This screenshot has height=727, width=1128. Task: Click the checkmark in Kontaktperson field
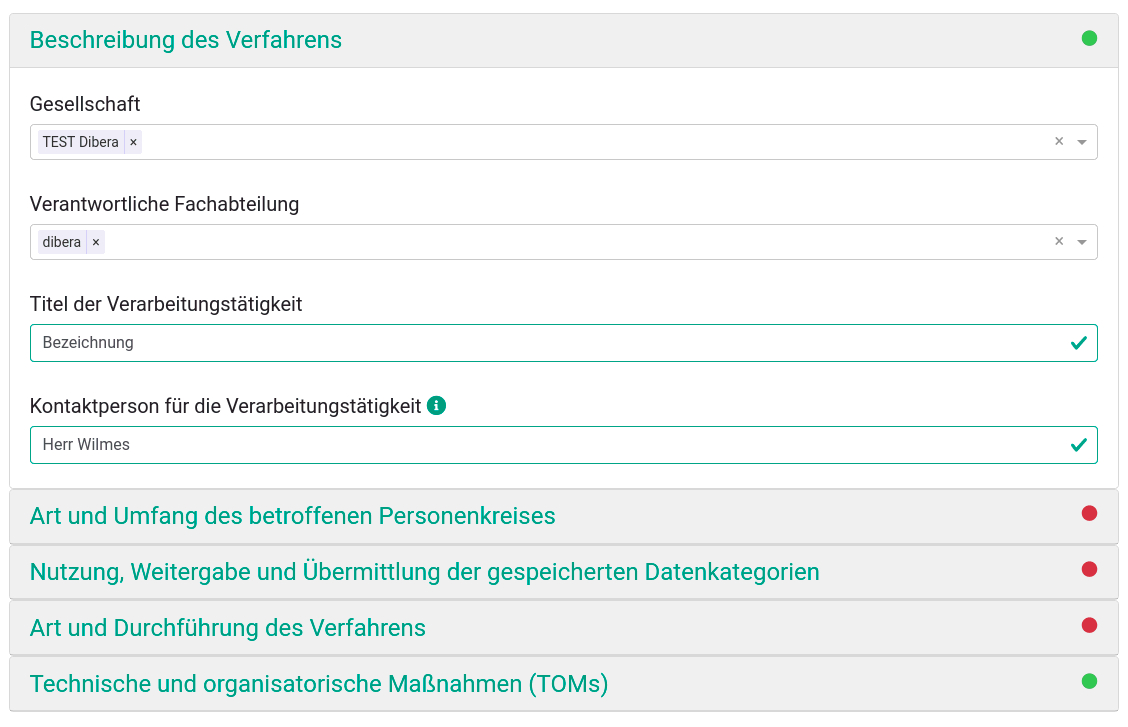[1078, 445]
